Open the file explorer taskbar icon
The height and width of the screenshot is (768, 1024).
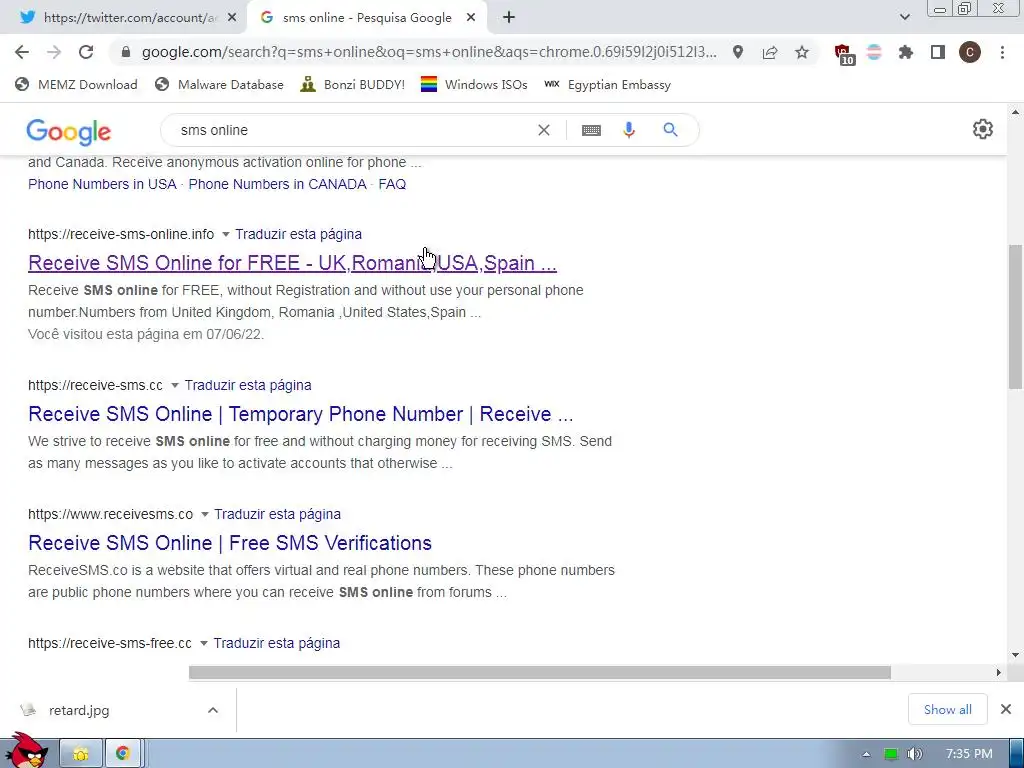click(x=81, y=754)
